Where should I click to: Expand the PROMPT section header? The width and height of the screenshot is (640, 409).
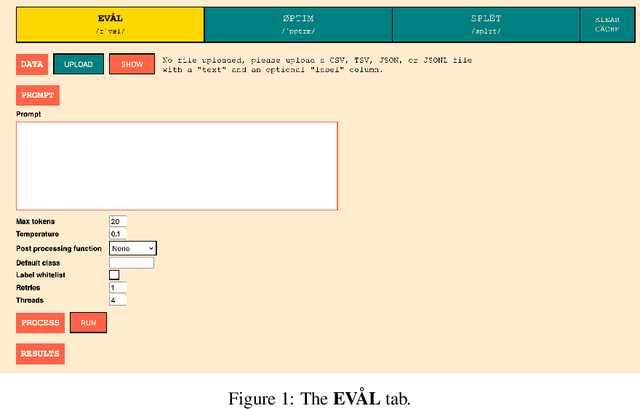click(x=38, y=95)
